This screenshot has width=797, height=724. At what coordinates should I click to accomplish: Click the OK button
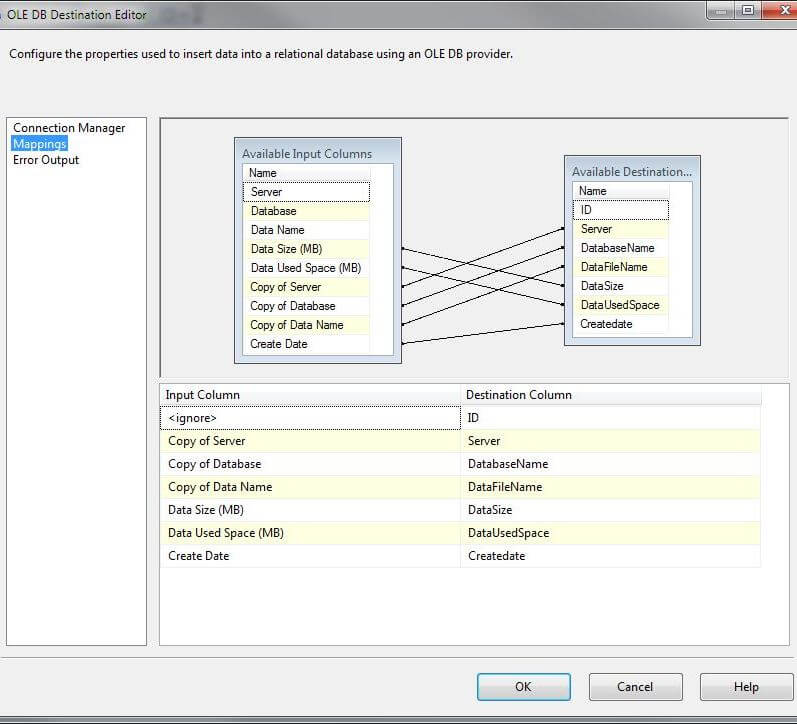pos(524,686)
